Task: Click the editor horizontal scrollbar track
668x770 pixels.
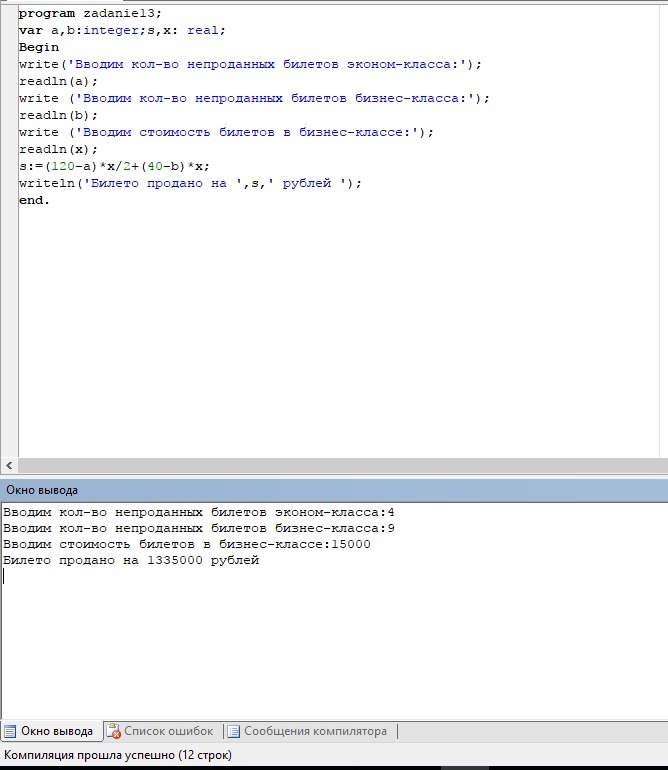Action: pyautogui.click(x=343, y=465)
